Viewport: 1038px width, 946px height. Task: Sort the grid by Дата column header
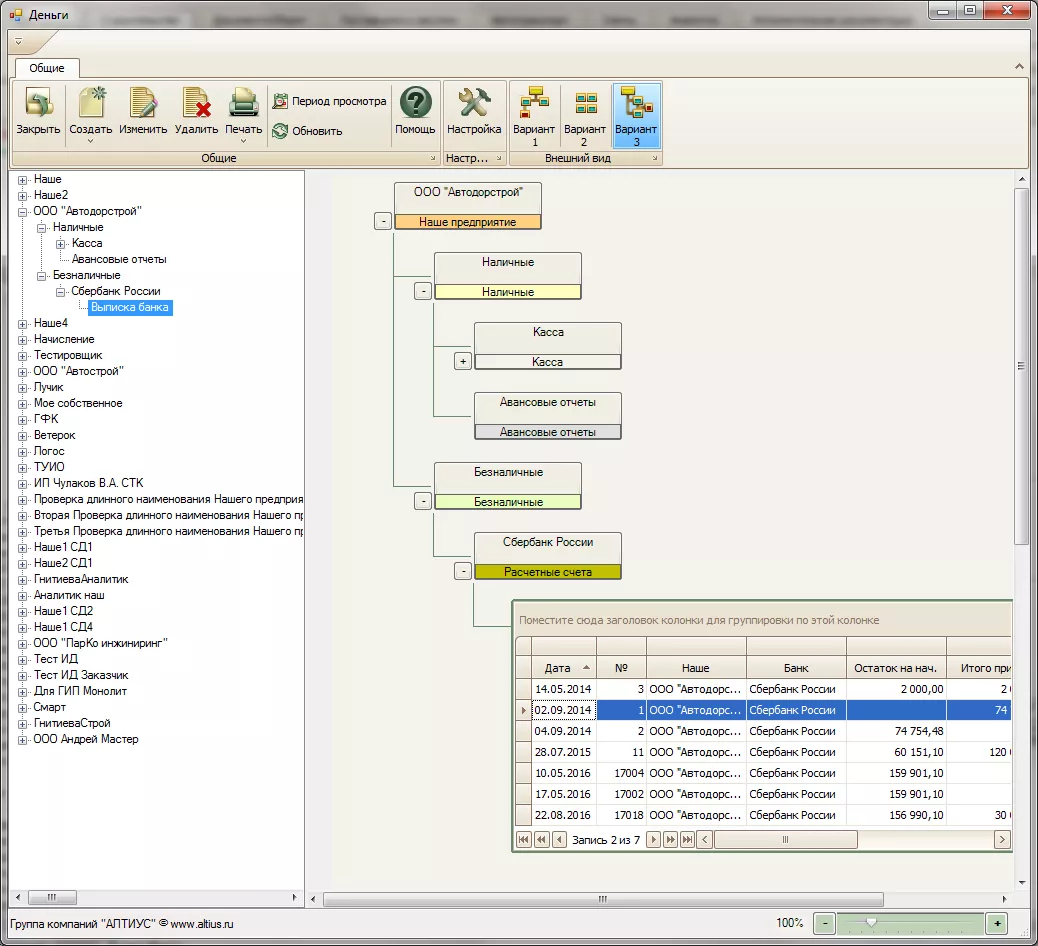(558, 668)
